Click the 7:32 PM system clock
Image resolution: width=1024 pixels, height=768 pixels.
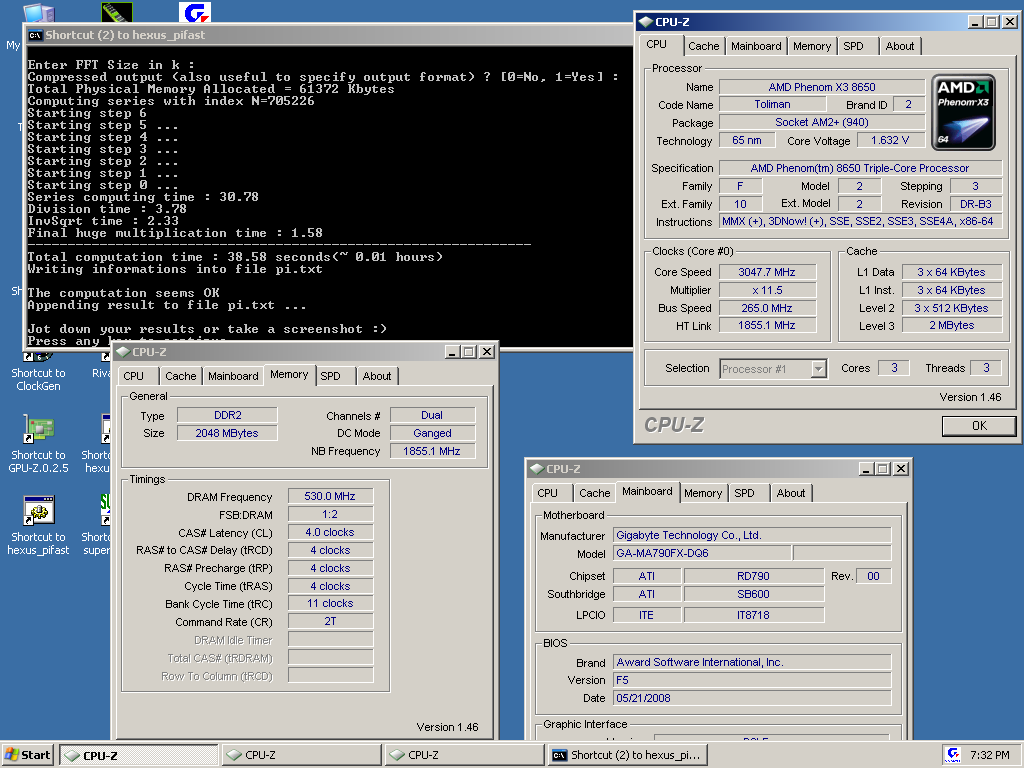989,755
